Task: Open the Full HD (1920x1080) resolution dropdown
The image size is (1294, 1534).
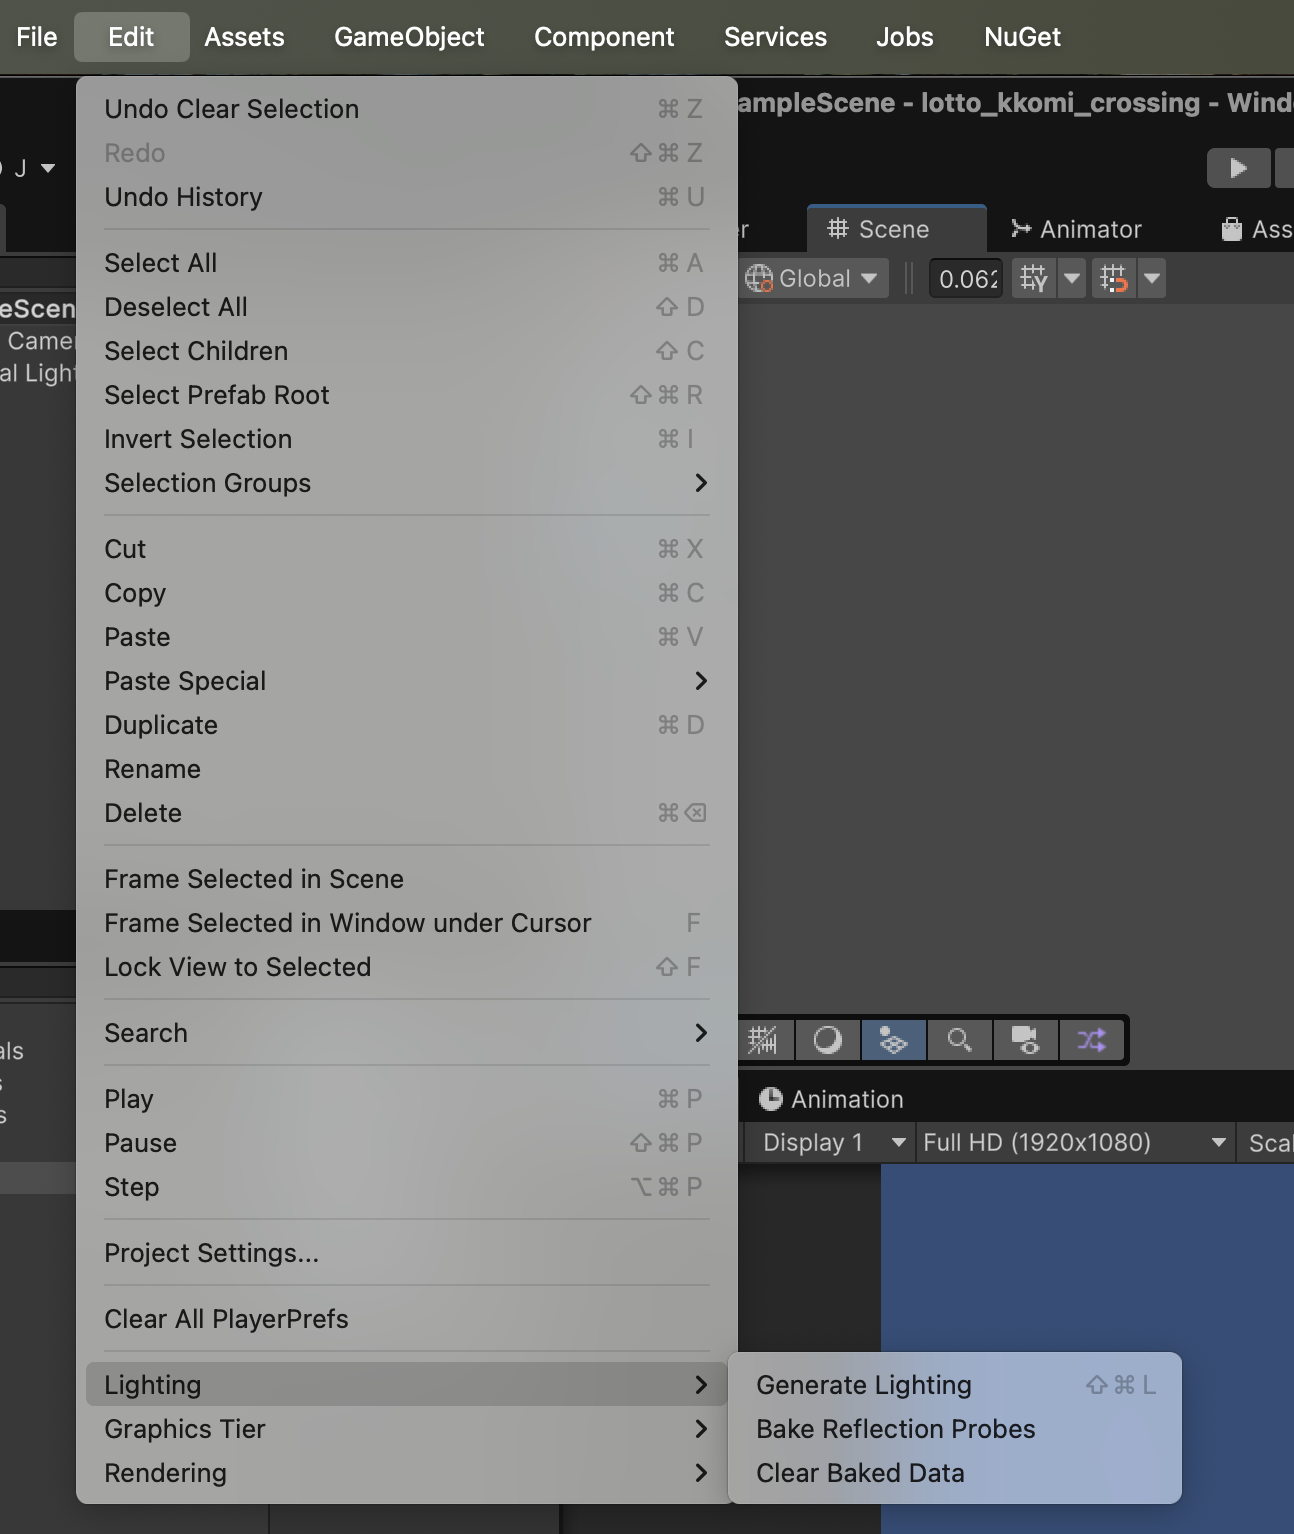Action: click(1075, 1142)
